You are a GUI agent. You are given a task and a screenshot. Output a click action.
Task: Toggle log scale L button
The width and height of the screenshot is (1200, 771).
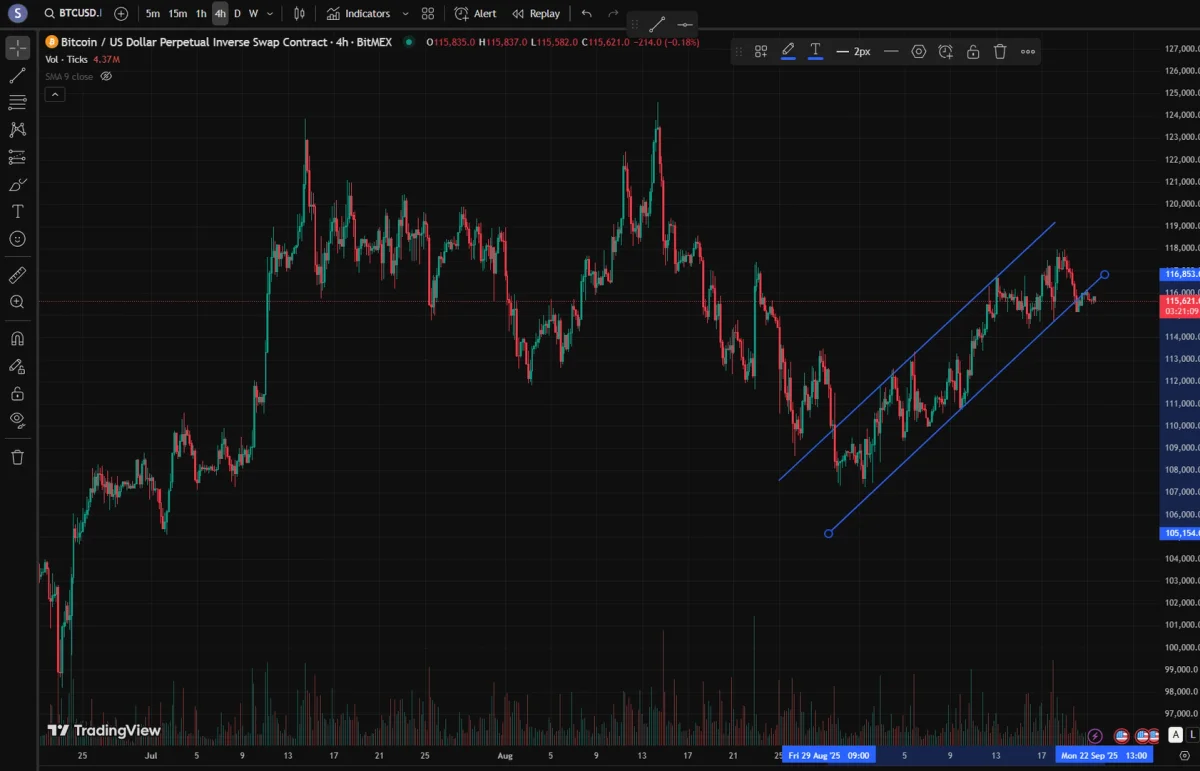pyautogui.click(x=1193, y=735)
